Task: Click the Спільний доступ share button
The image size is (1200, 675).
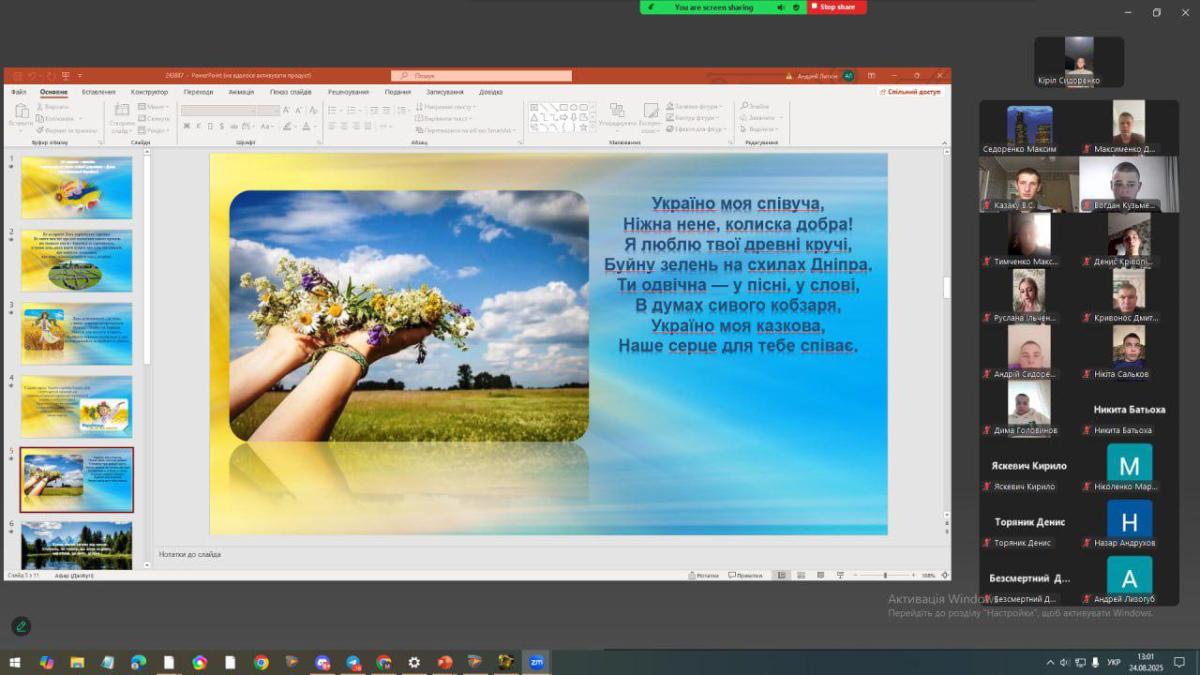Action: point(910,92)
